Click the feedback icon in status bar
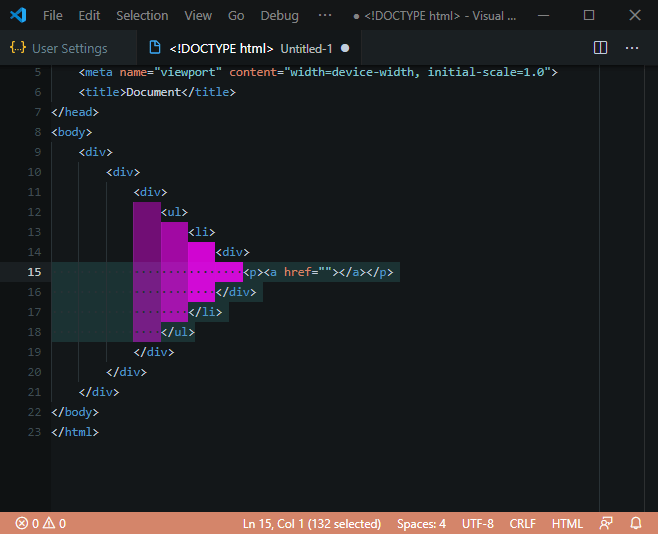This screenshot has height=534, width=658. (606, 523)
